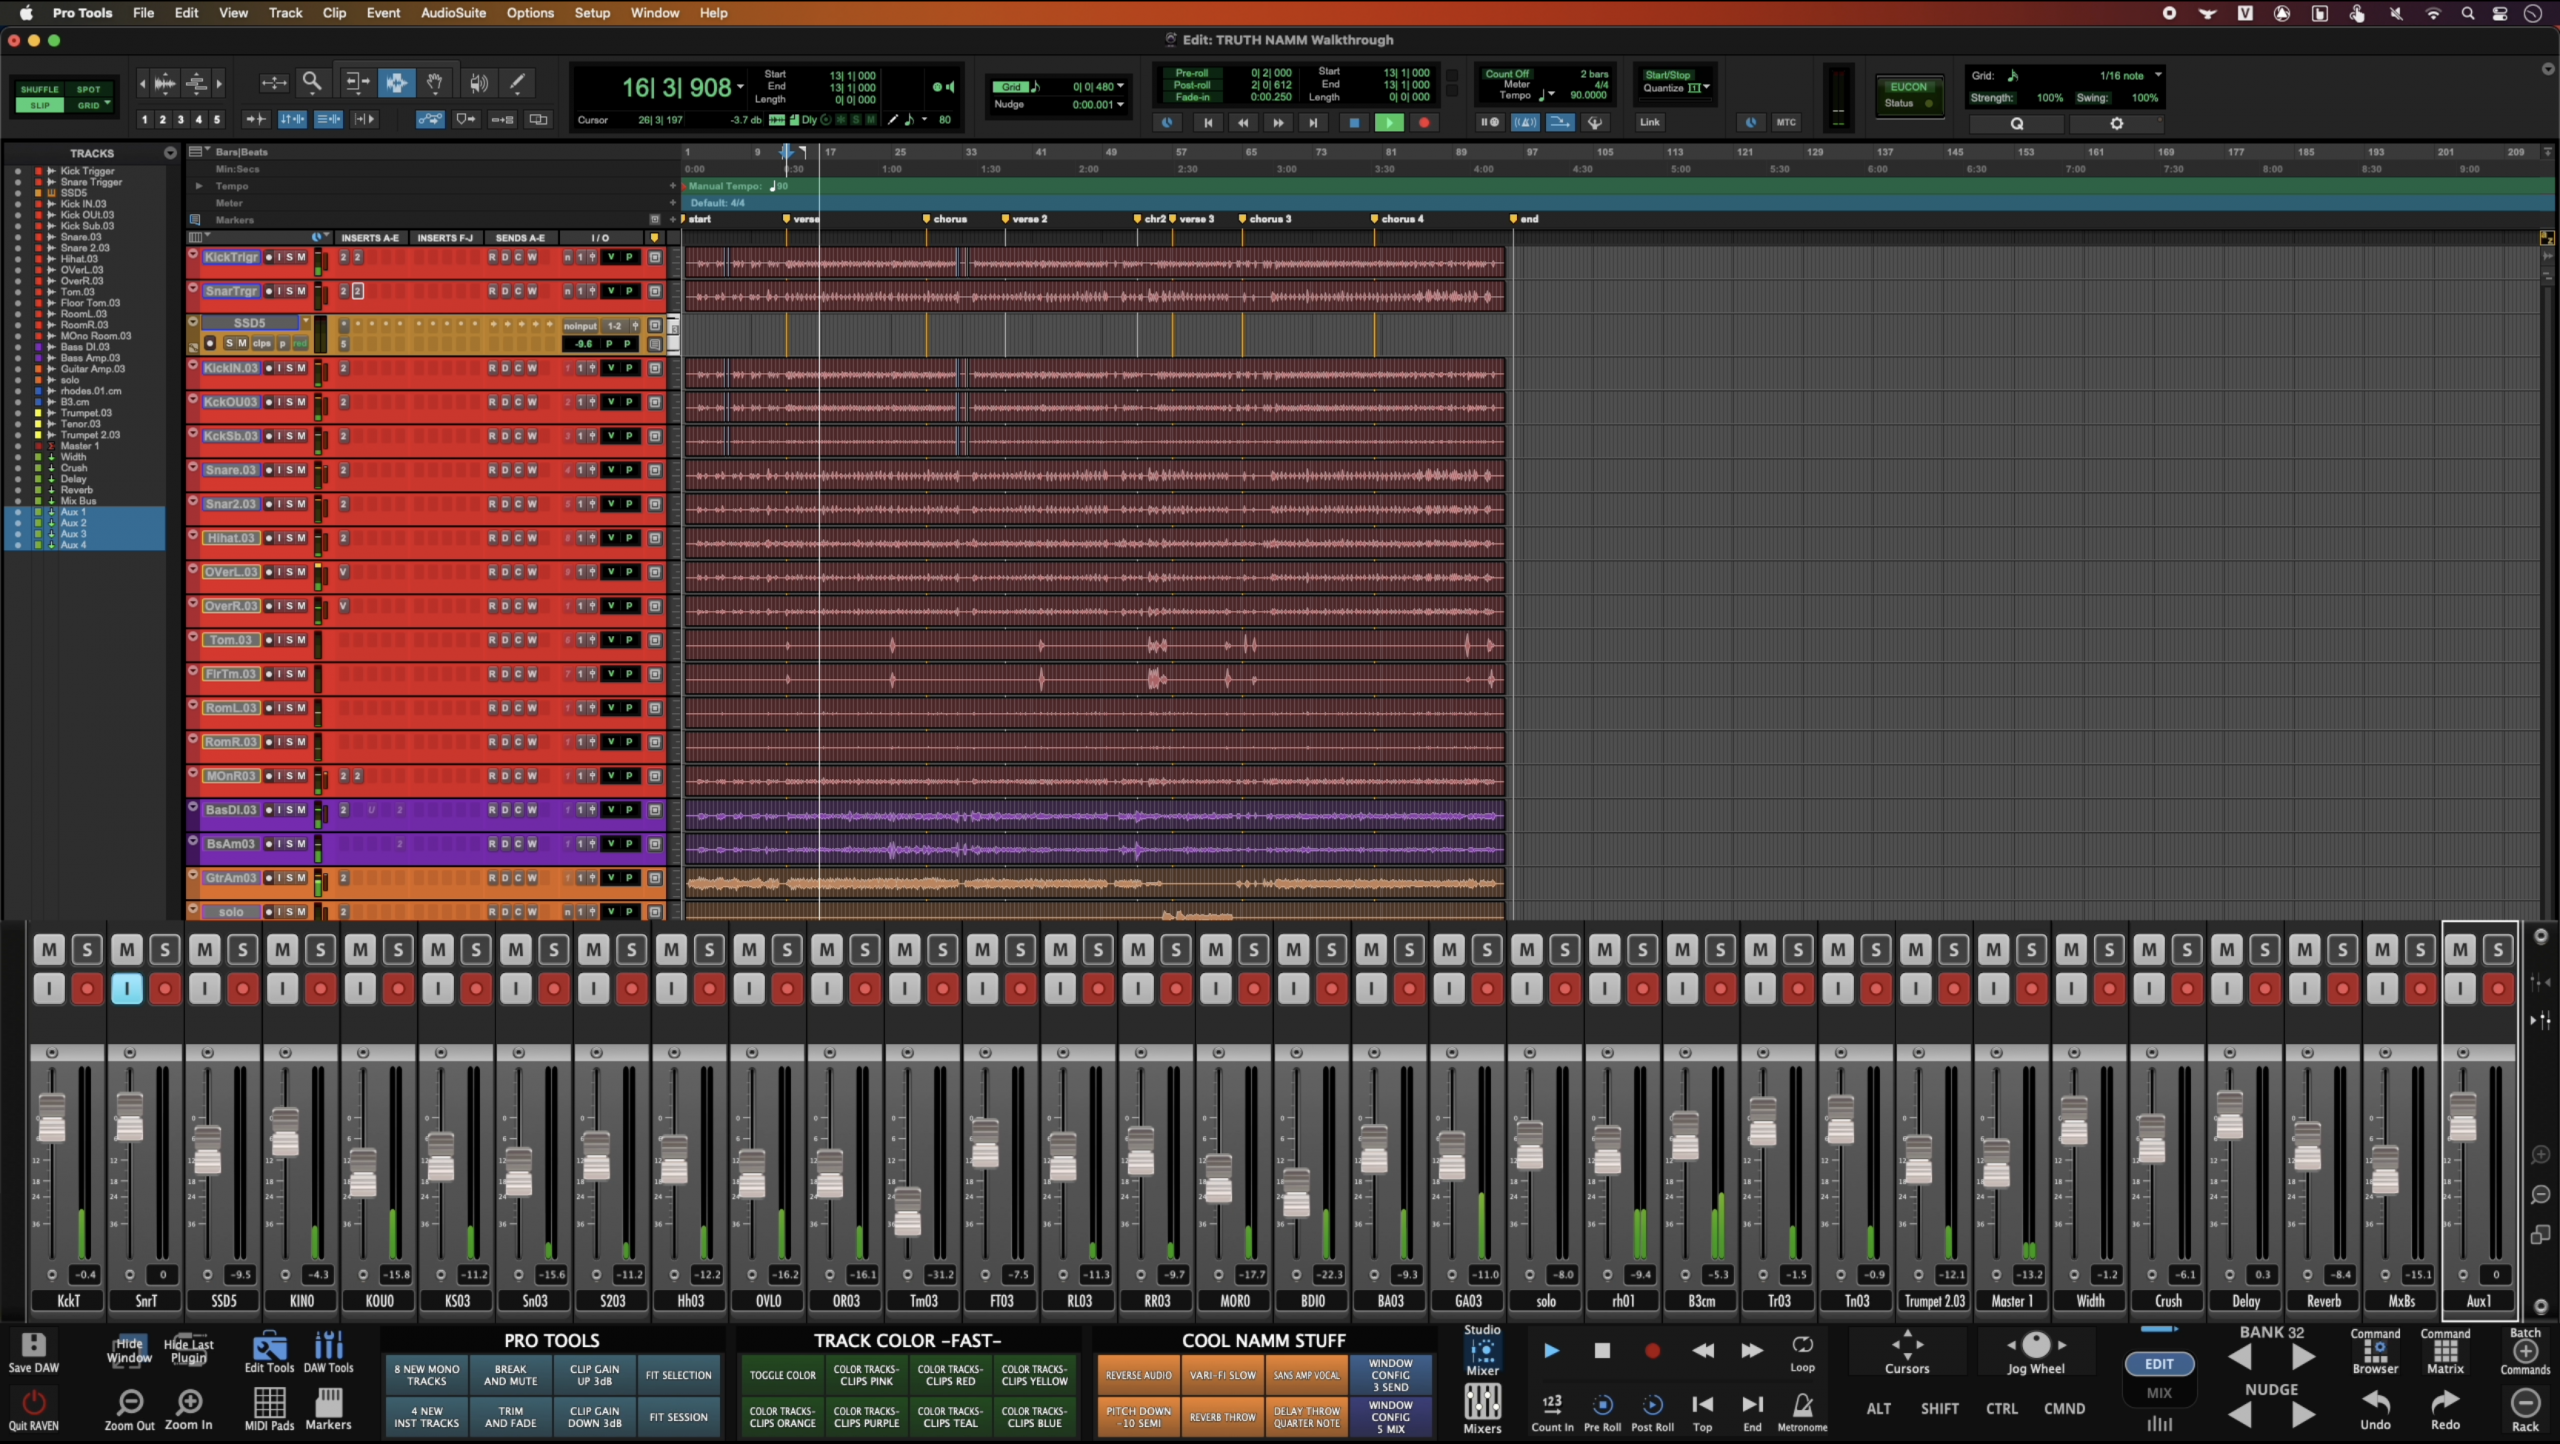Enable Shuffle edit mode
2560x1444 pixels.
[x=39, y=89]
